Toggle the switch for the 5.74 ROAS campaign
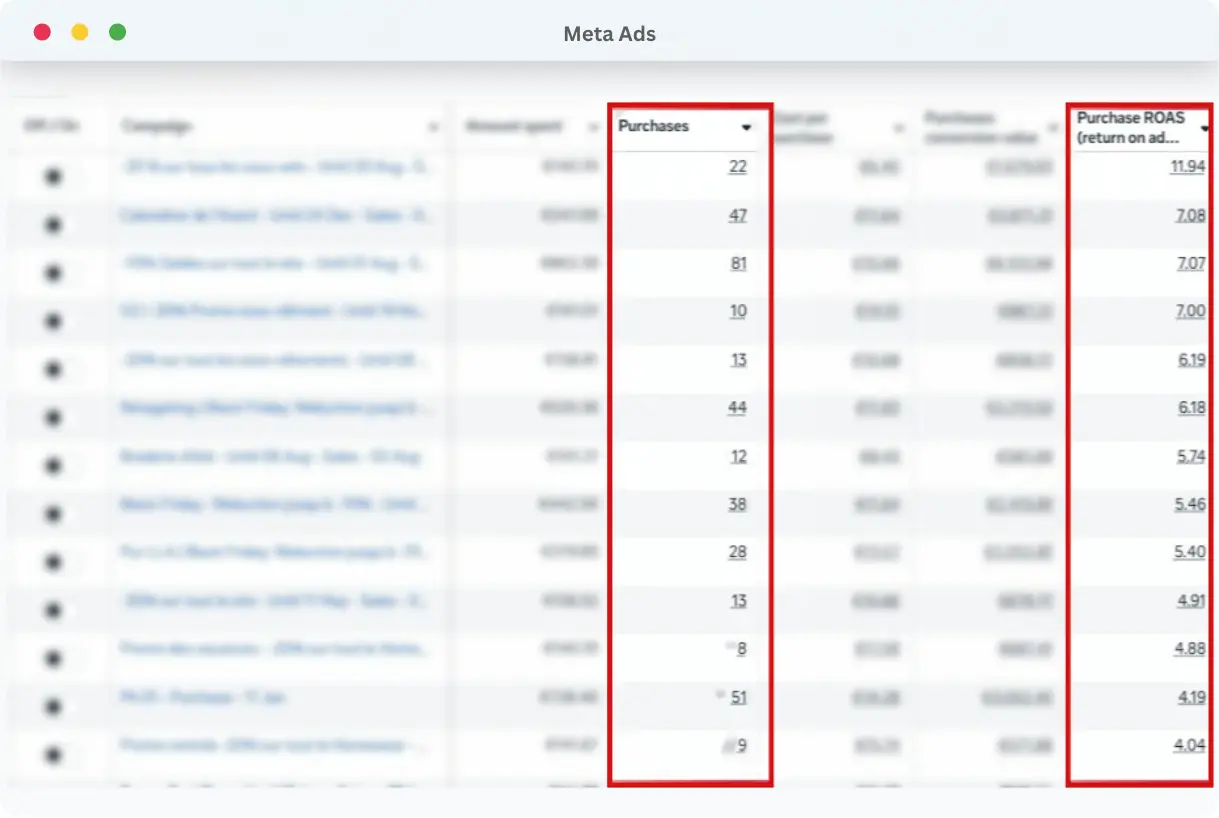The image size is (1219, 818). coord(53,466)
